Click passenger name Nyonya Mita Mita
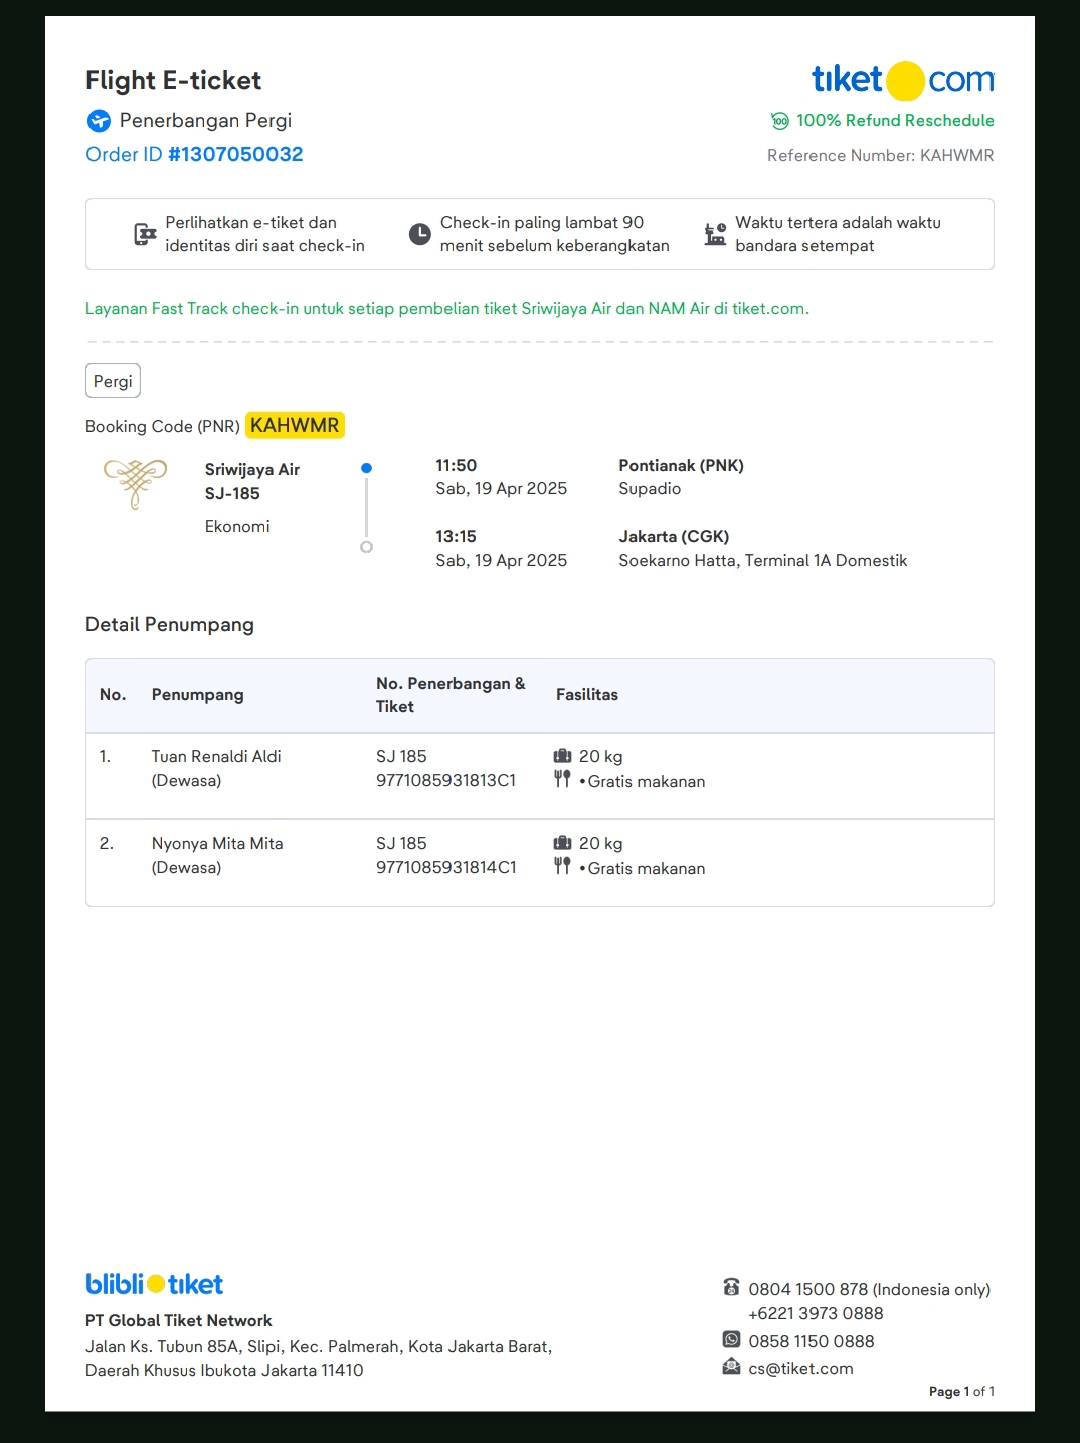Image resolution: width=1080 pixels, height=1443 pixels. 218,844
